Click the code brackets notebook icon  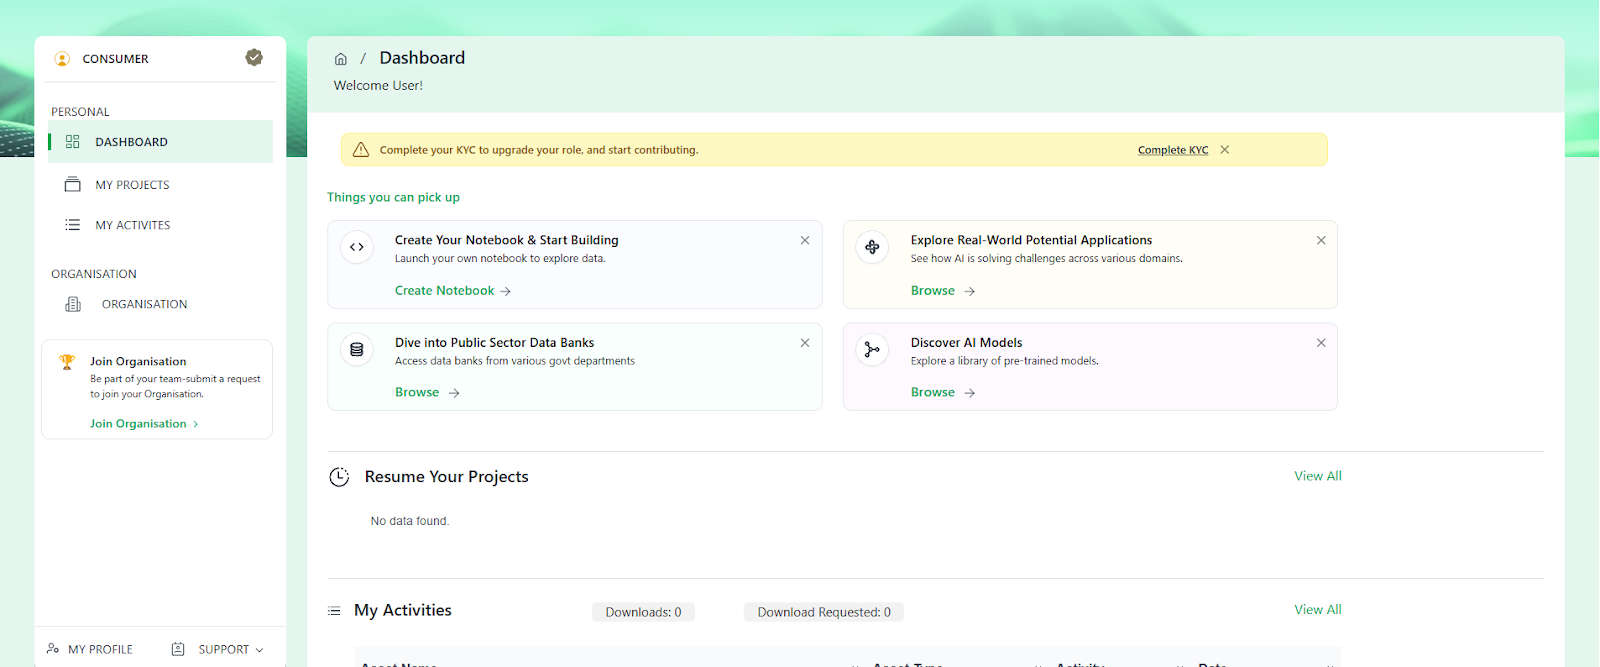click(357, 247)
